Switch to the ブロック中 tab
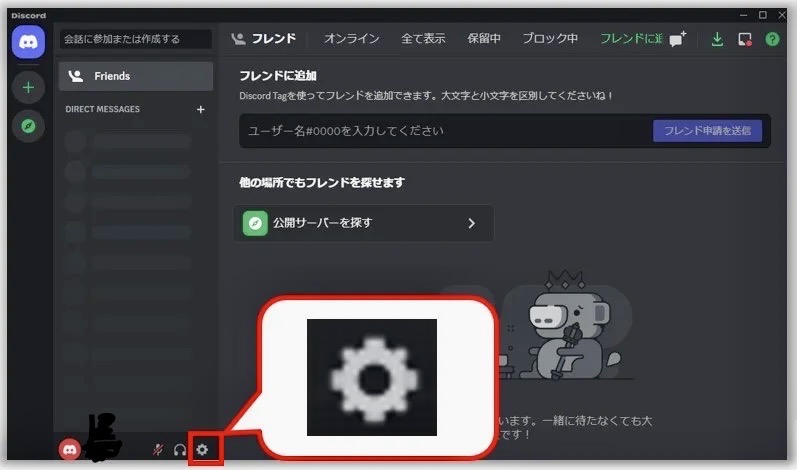Image resolution: width=797 pixels, height=470 pixels. click(x=550, y=39)
